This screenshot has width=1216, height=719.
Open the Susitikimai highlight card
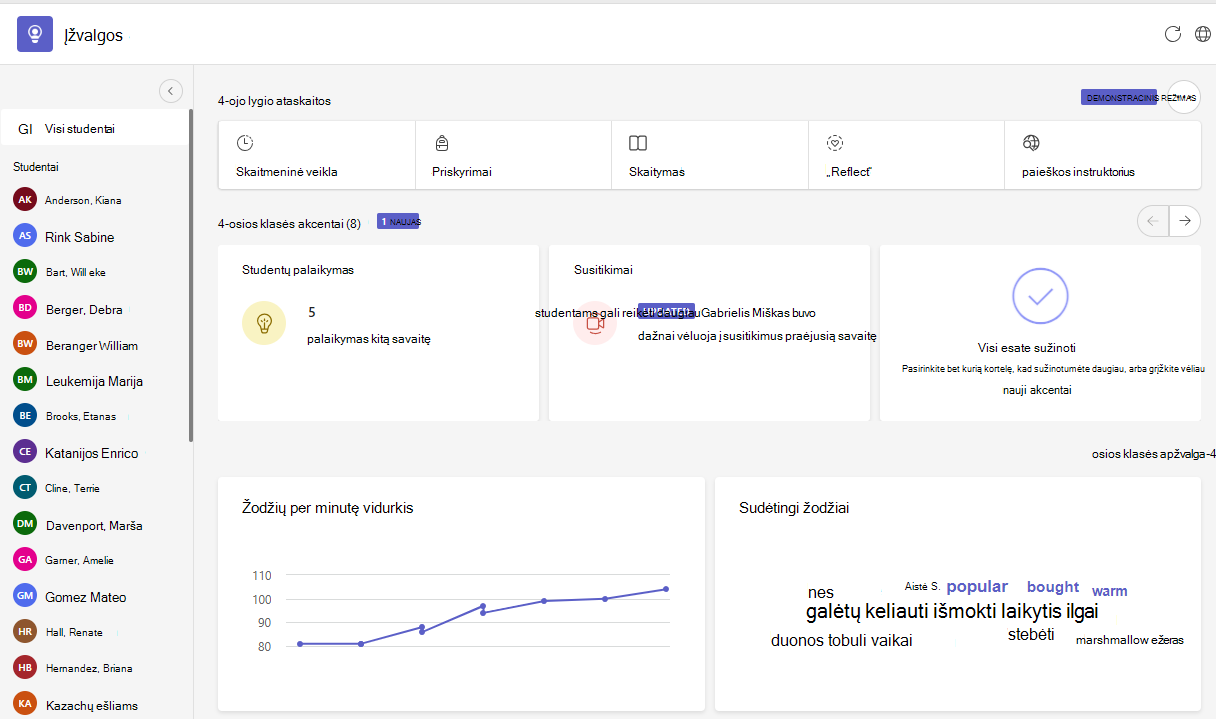click(x=709, y=333)
